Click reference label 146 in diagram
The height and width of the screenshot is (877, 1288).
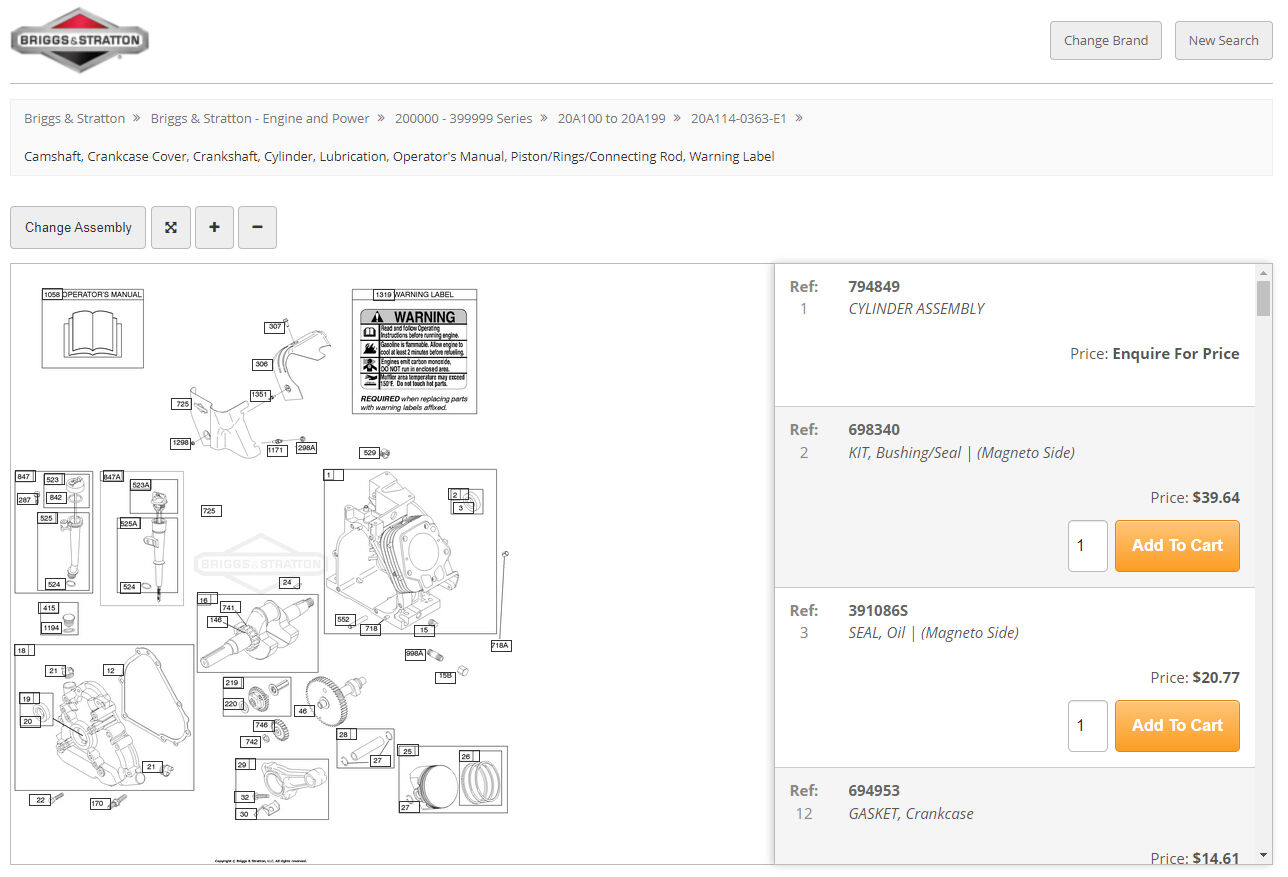click(x=215, y=620)
